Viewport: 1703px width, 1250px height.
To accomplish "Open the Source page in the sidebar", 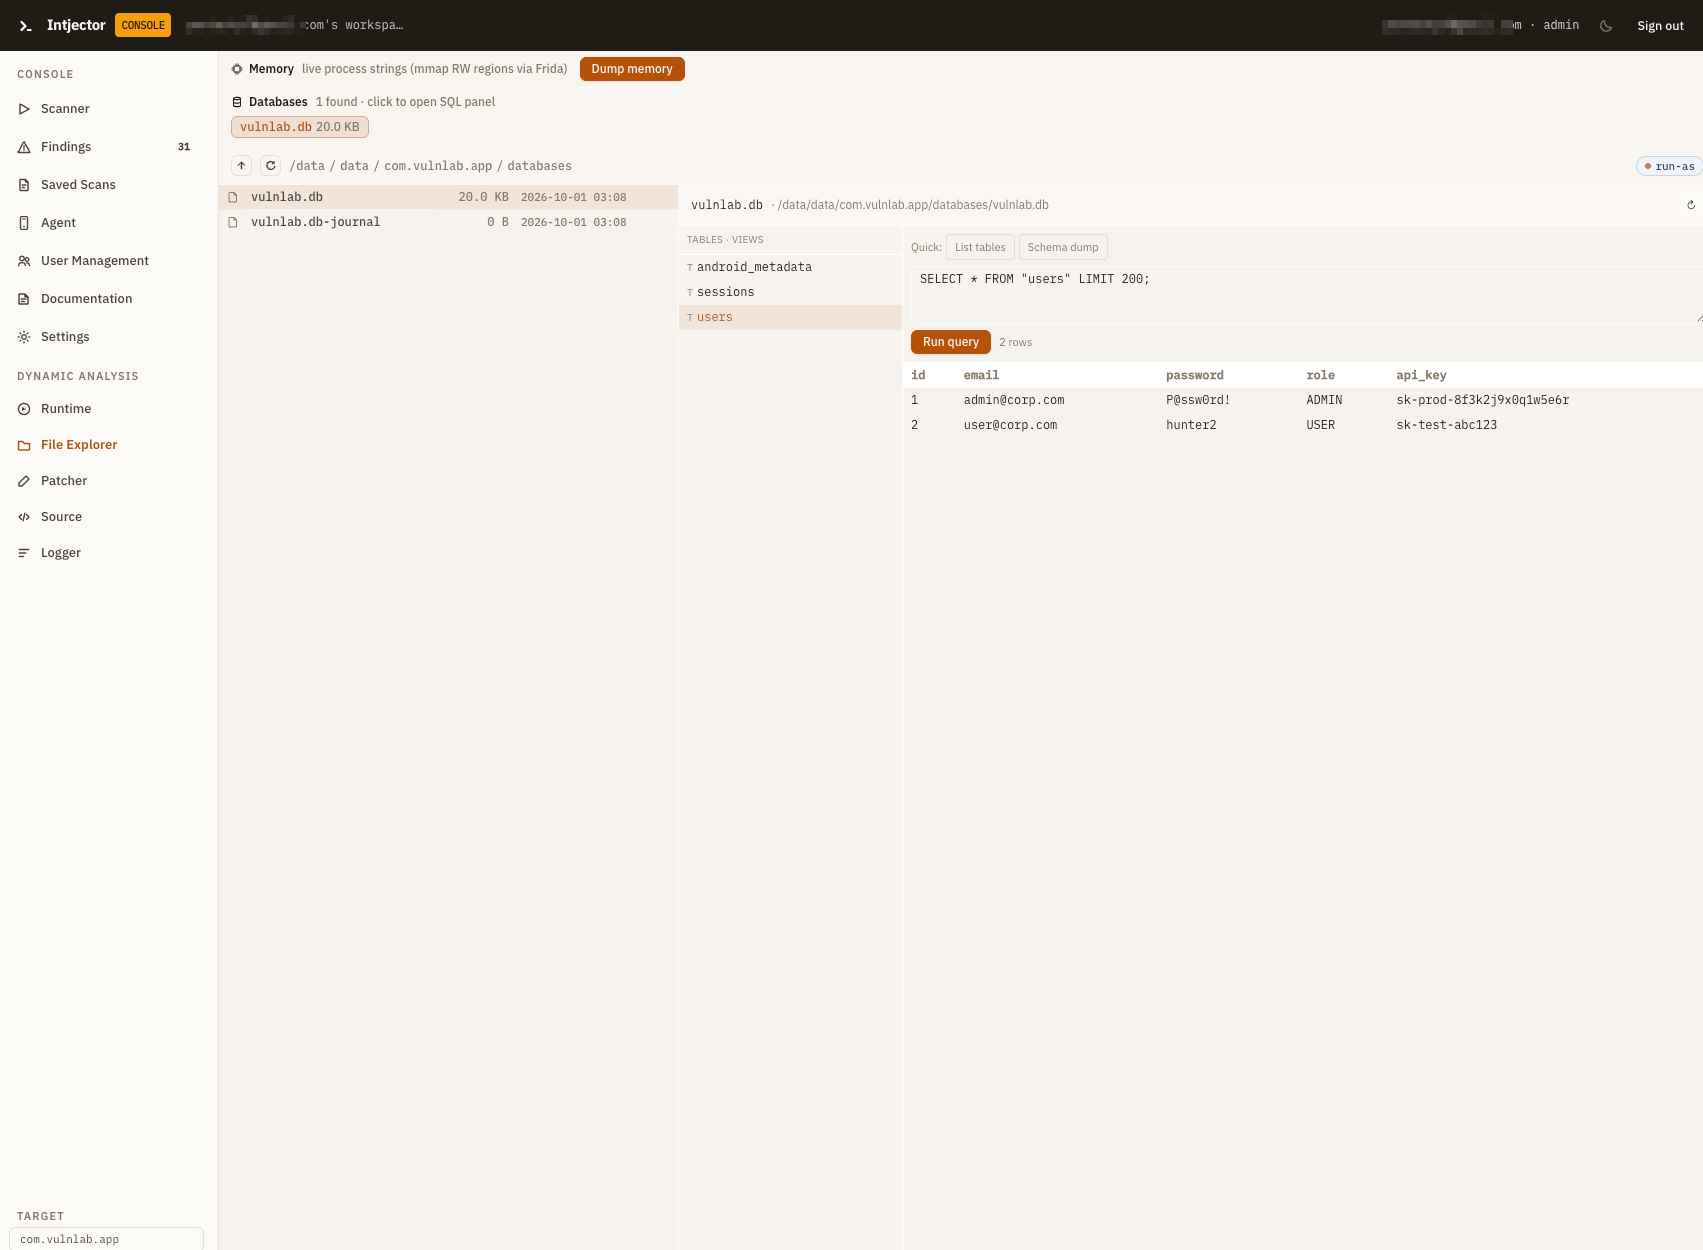I will click(x=61, y=517).
